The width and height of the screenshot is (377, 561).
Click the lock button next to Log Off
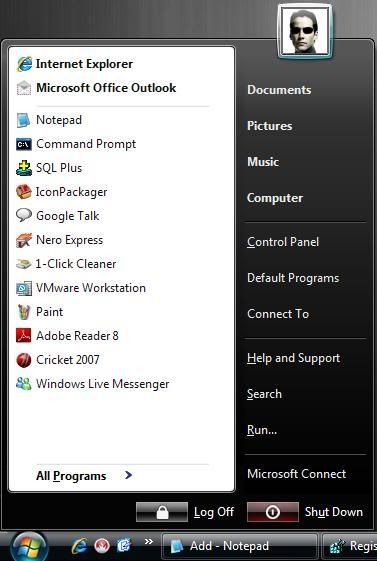[162, 512]
